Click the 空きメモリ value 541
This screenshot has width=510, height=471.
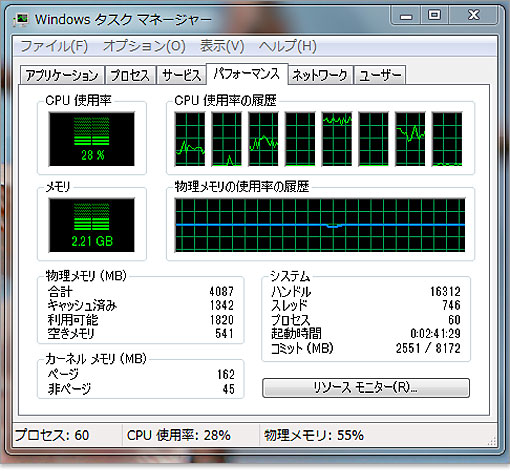(x=224, y=333)
